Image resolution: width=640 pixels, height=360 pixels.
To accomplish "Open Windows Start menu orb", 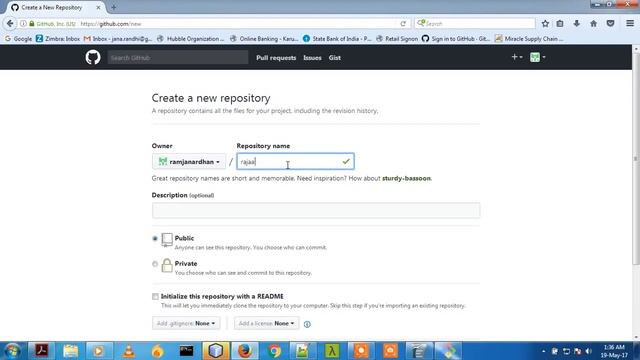I will [12, 351].
